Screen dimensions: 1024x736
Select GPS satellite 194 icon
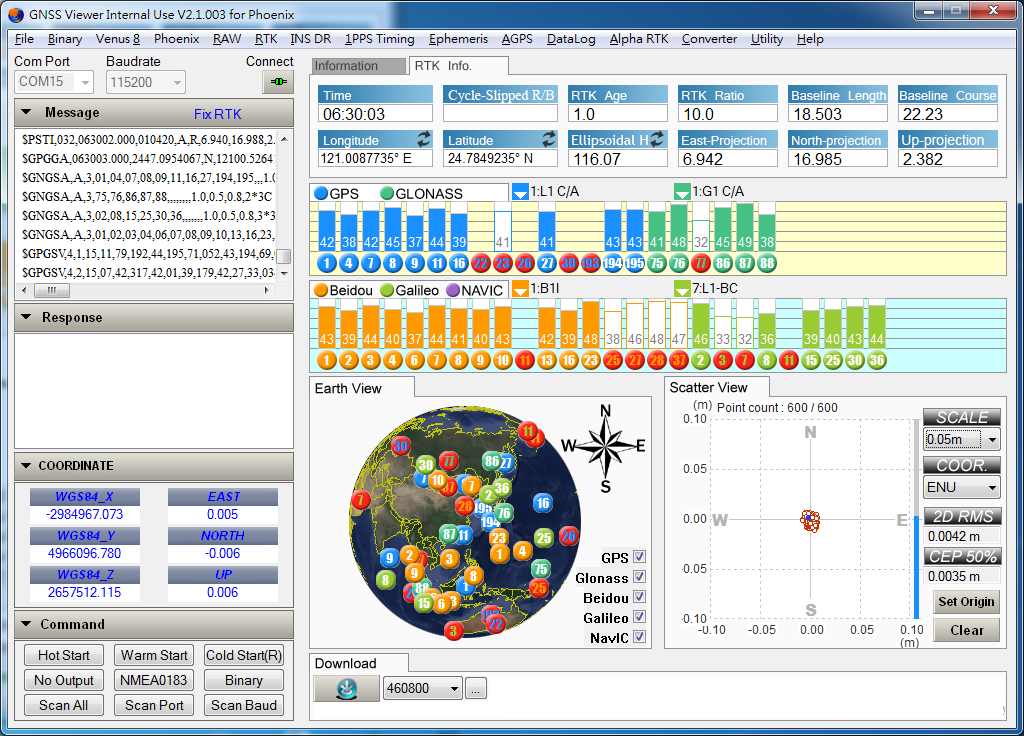click(x=612, y=263)
